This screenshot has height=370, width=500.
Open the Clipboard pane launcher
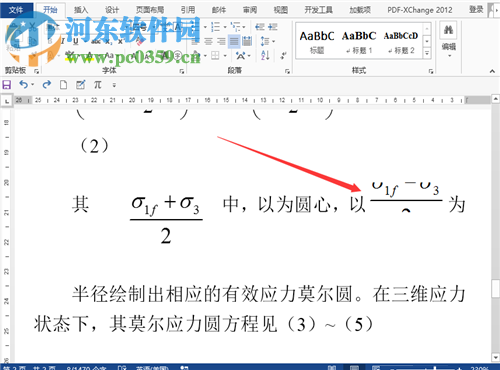tap(36, 71)
